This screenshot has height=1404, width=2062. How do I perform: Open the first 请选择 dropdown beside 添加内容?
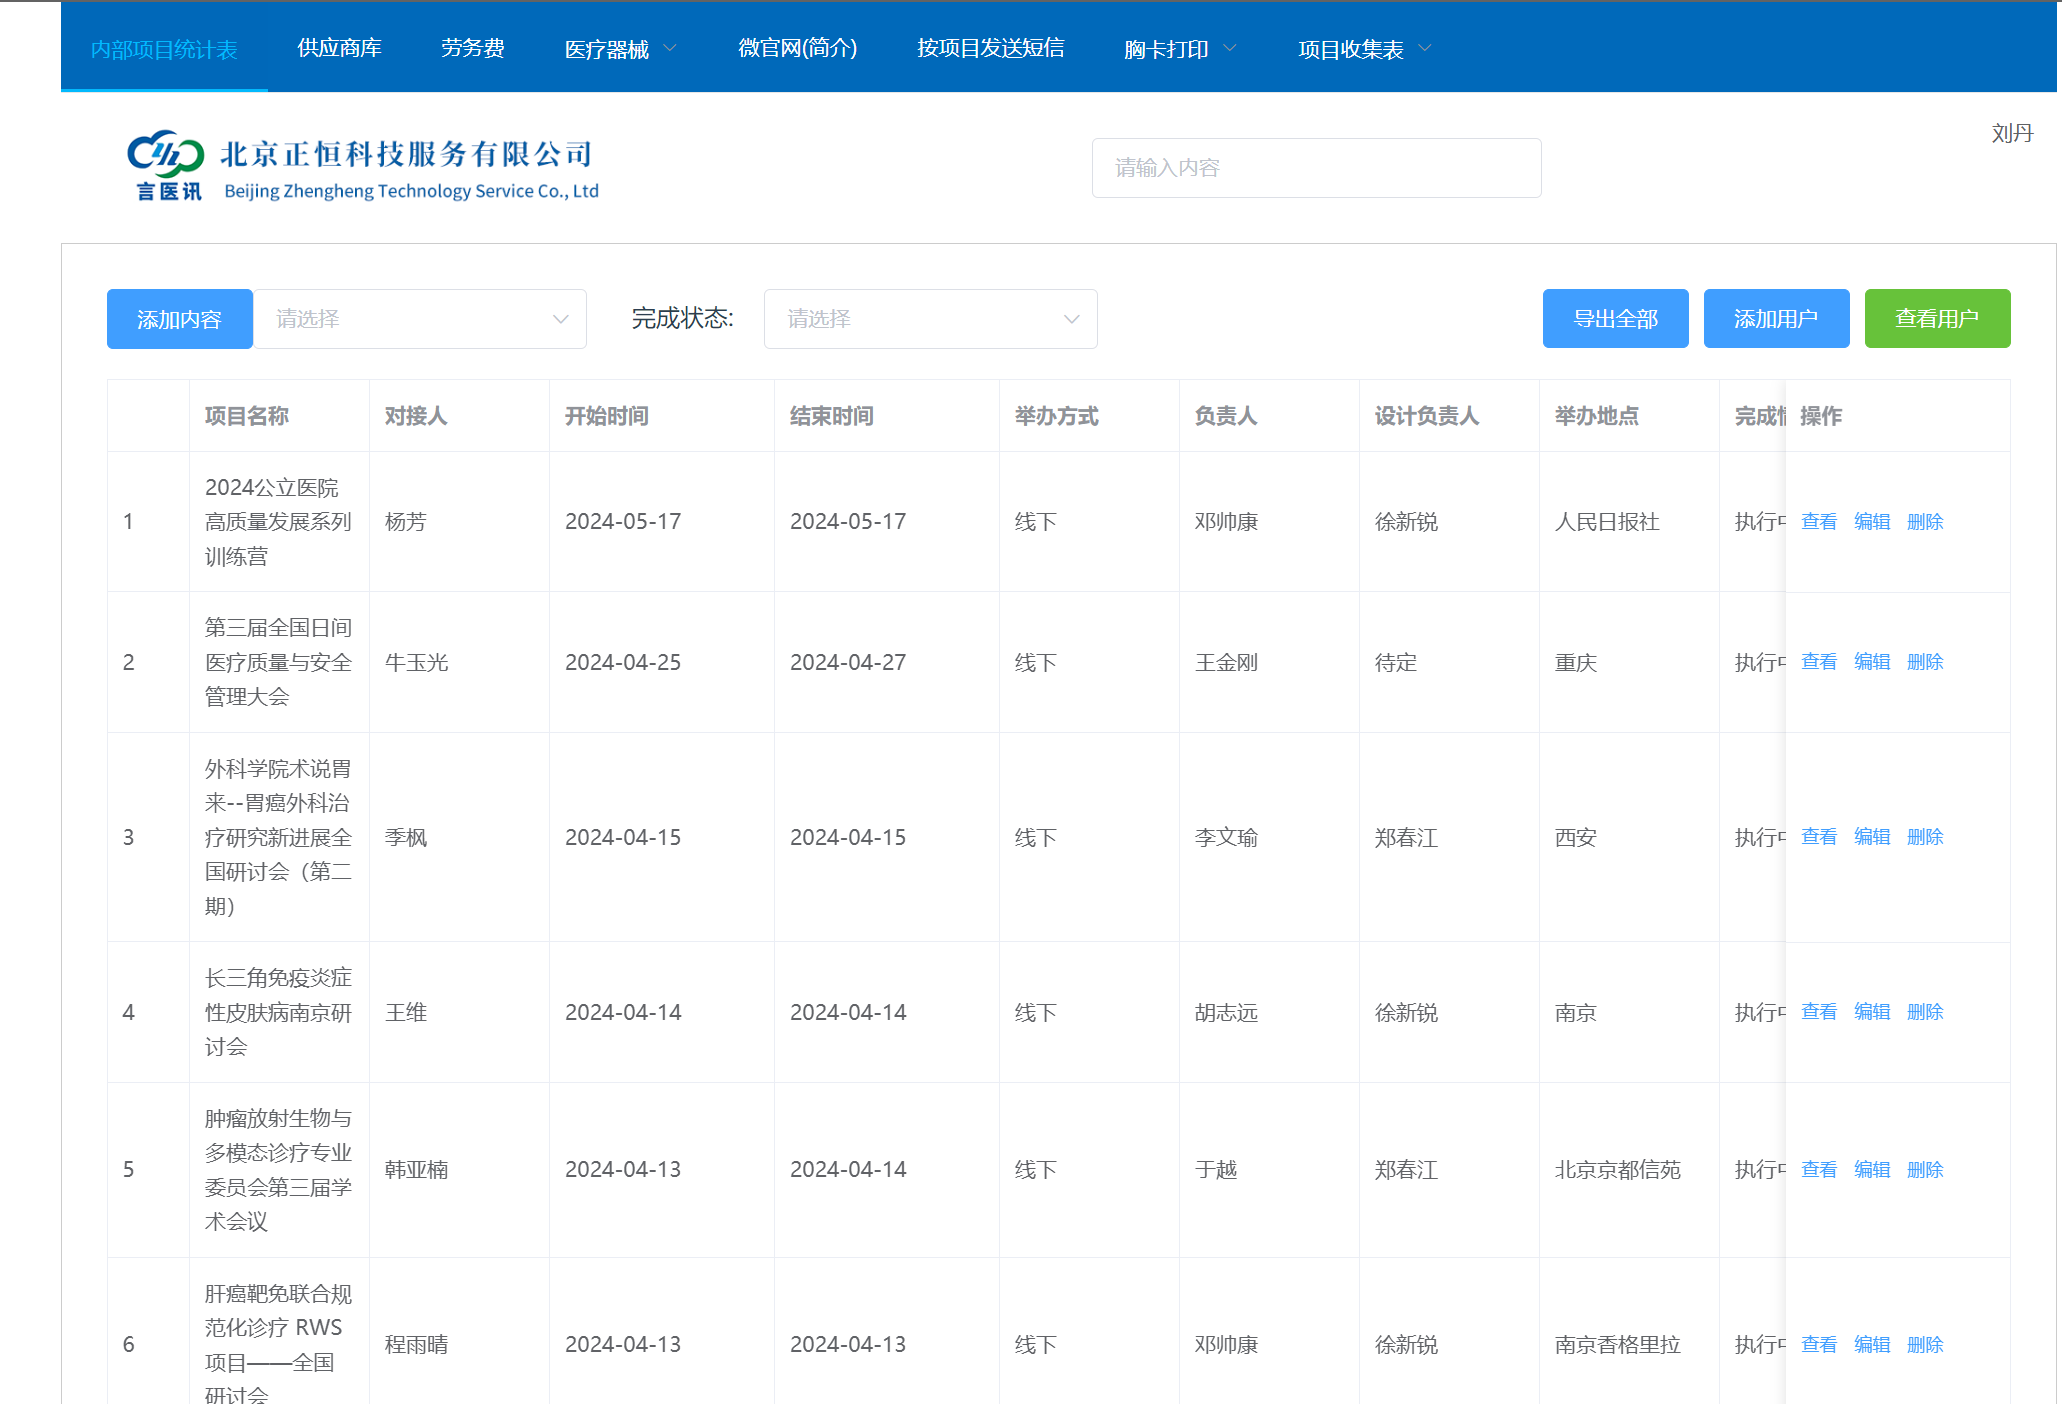pos(420,319)
